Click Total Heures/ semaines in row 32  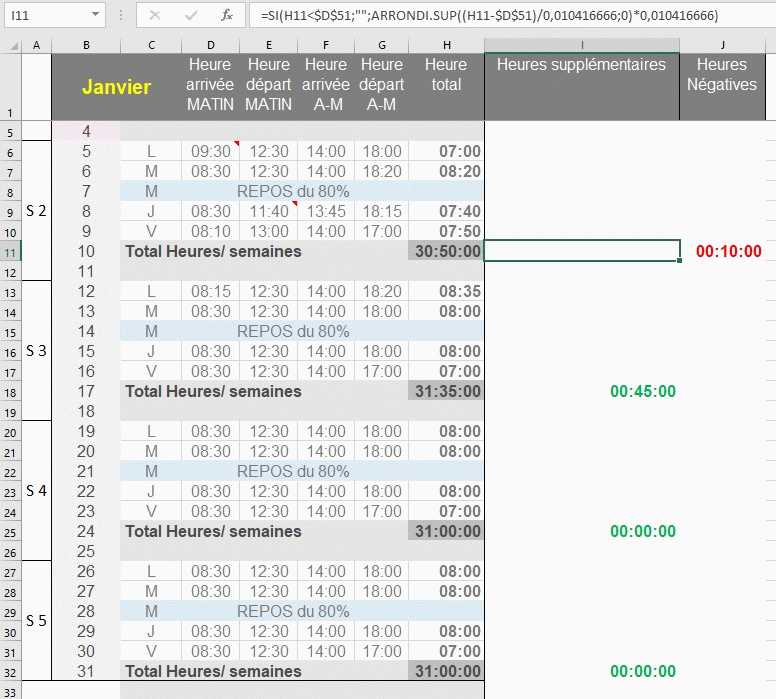[x=213, y=672]
